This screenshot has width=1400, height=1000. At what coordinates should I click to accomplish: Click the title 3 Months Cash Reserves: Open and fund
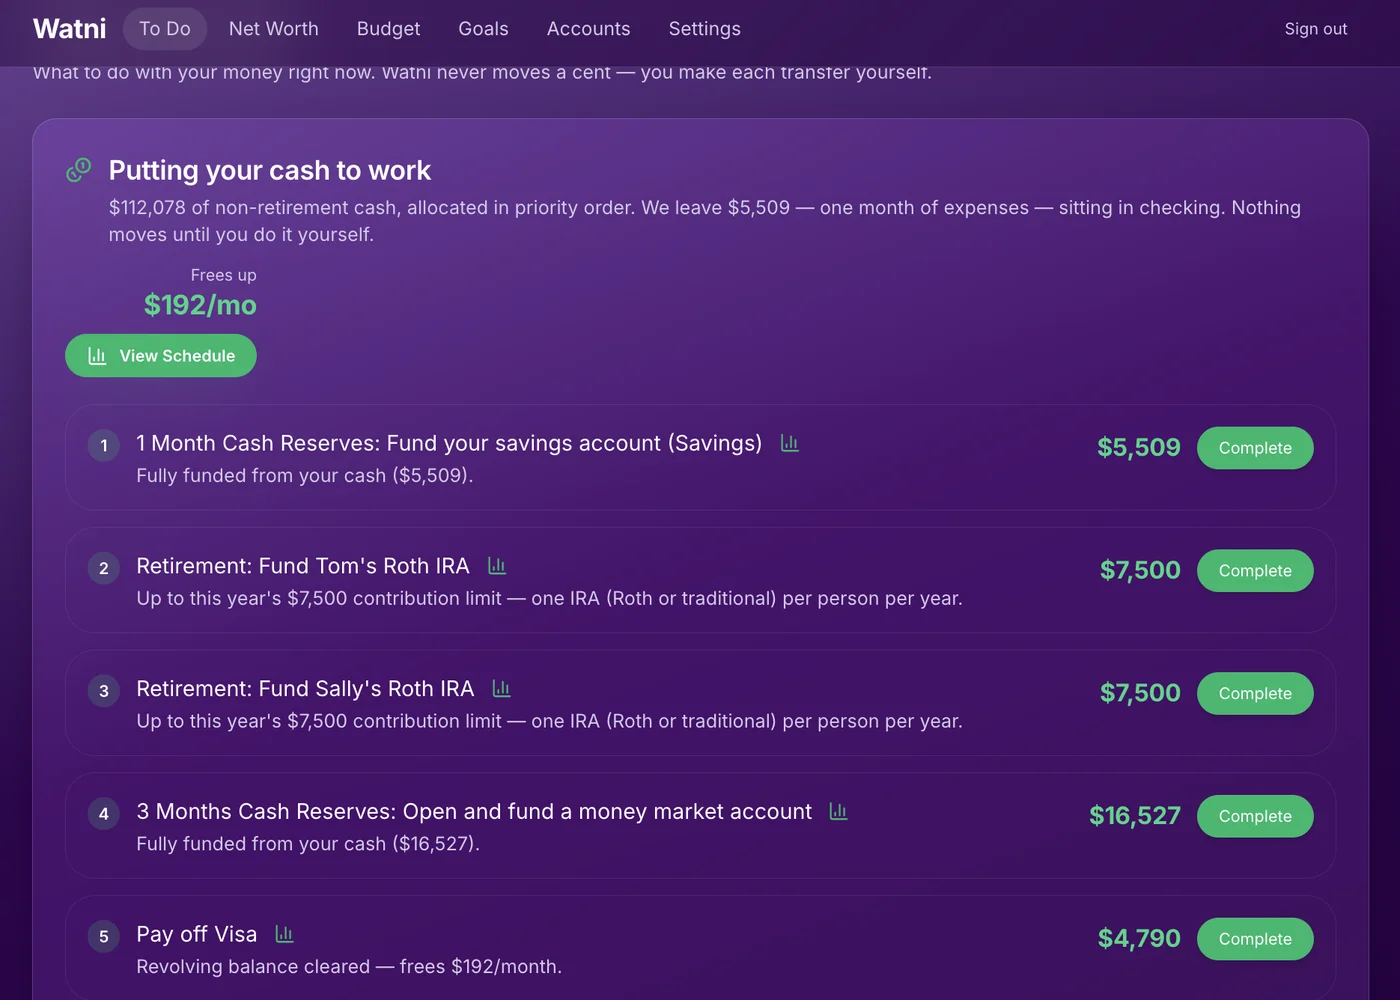474,811
